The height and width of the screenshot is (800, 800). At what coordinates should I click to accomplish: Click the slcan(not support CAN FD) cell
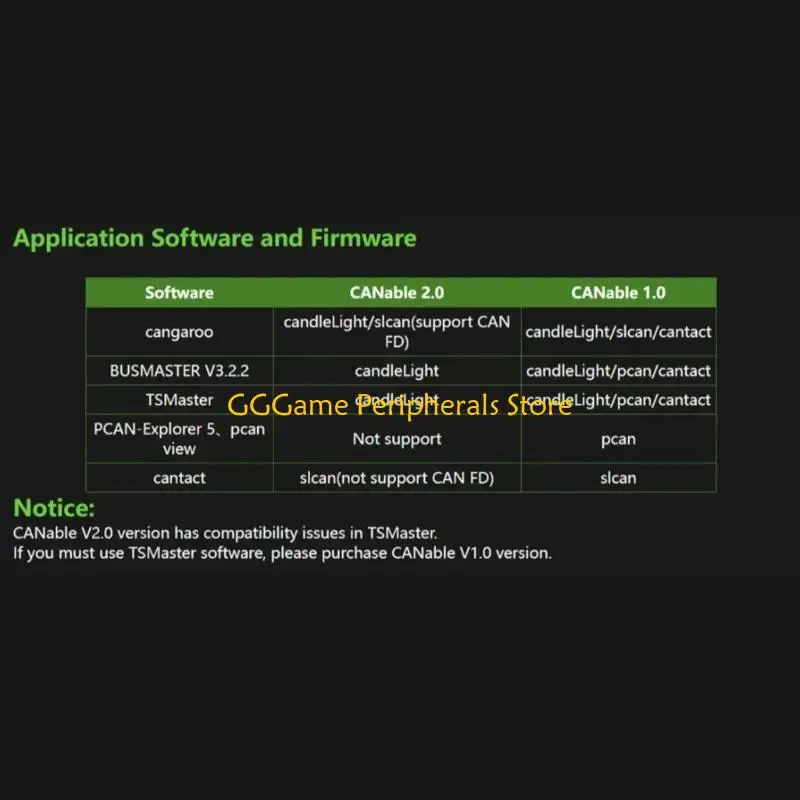point(397,478)
